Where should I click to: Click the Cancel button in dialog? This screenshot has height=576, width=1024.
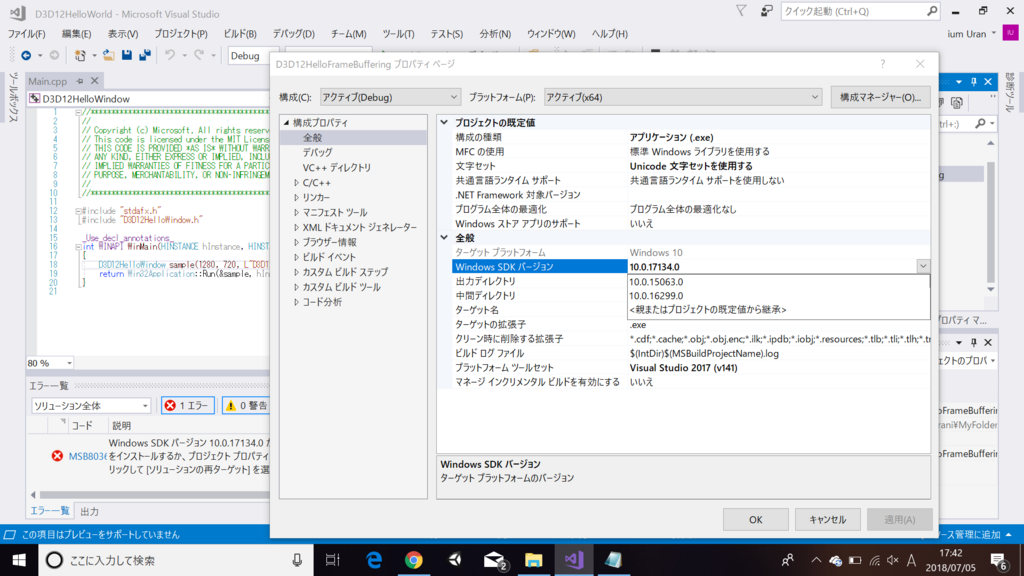(827, 520)
